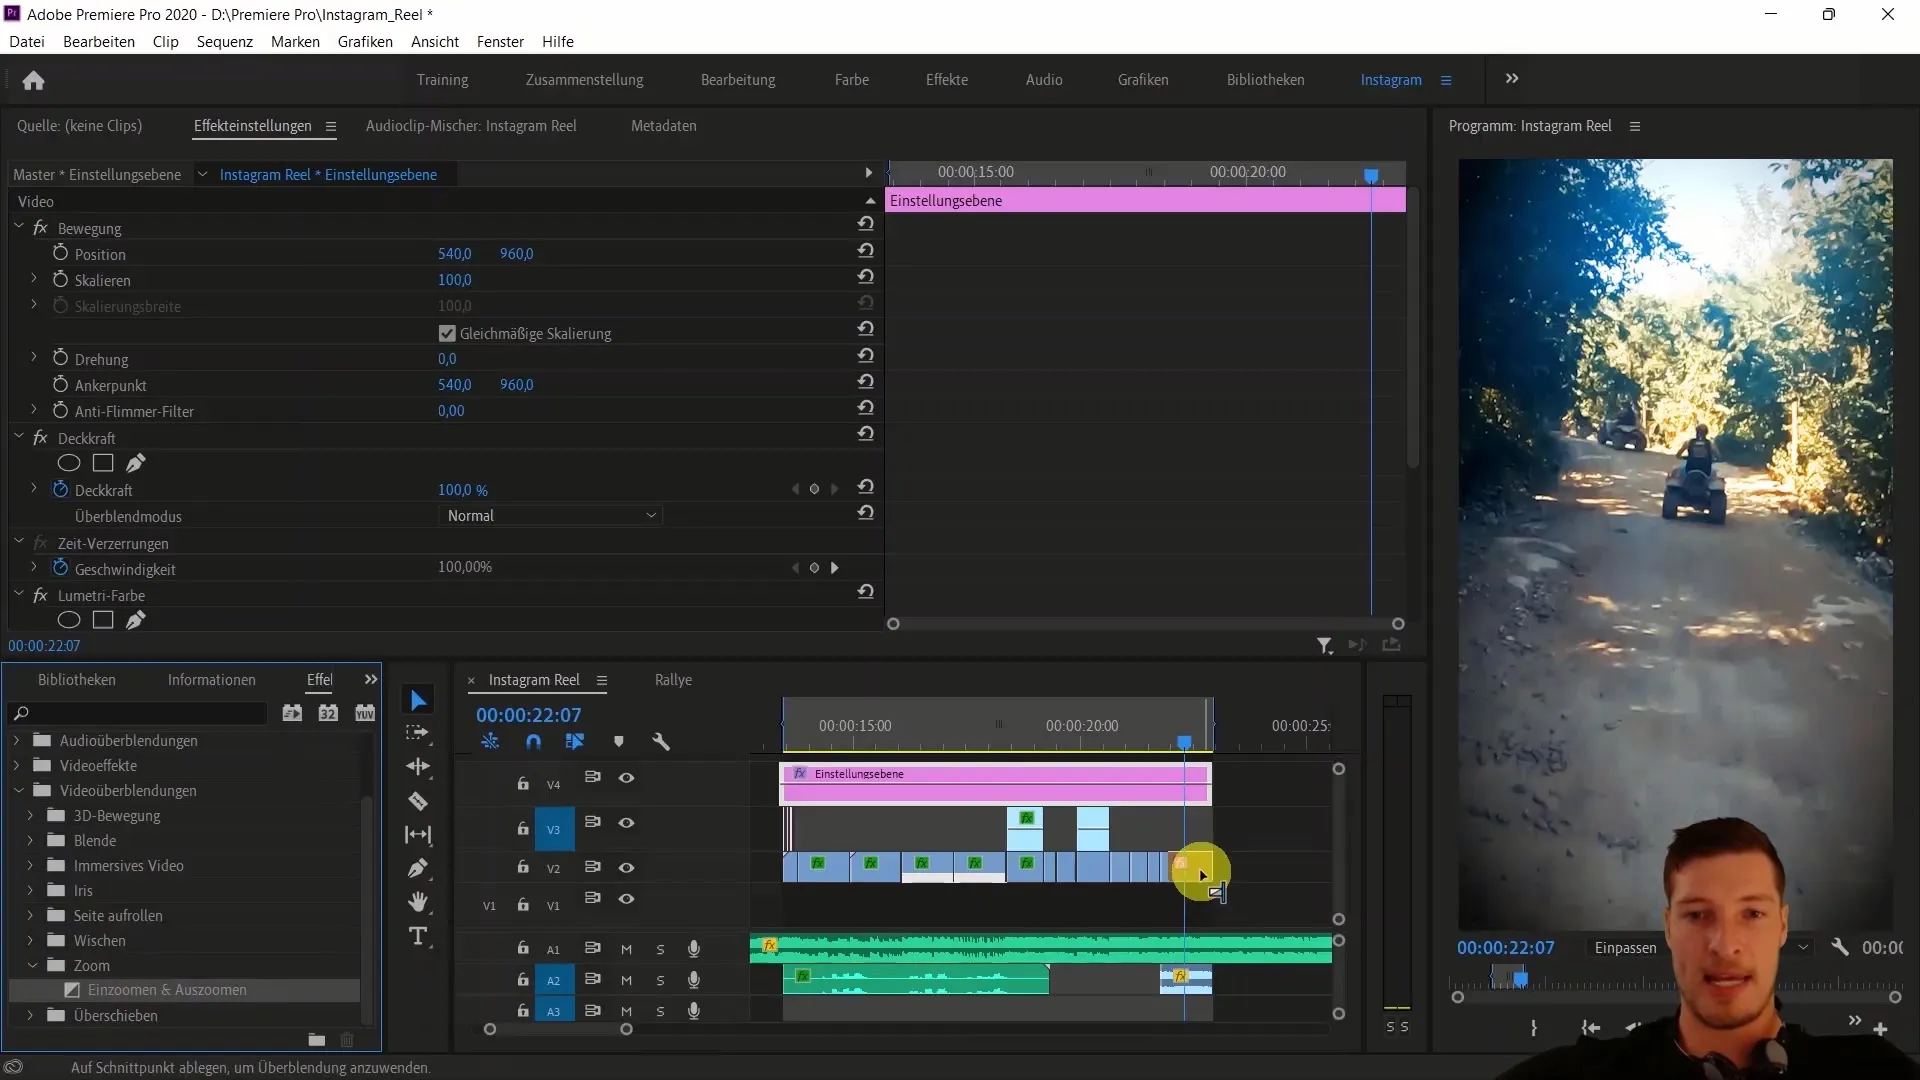Click the Position X value 540,0
Image resolution: width=1920 pixels, height=1080 pixels.
[455, 254]
